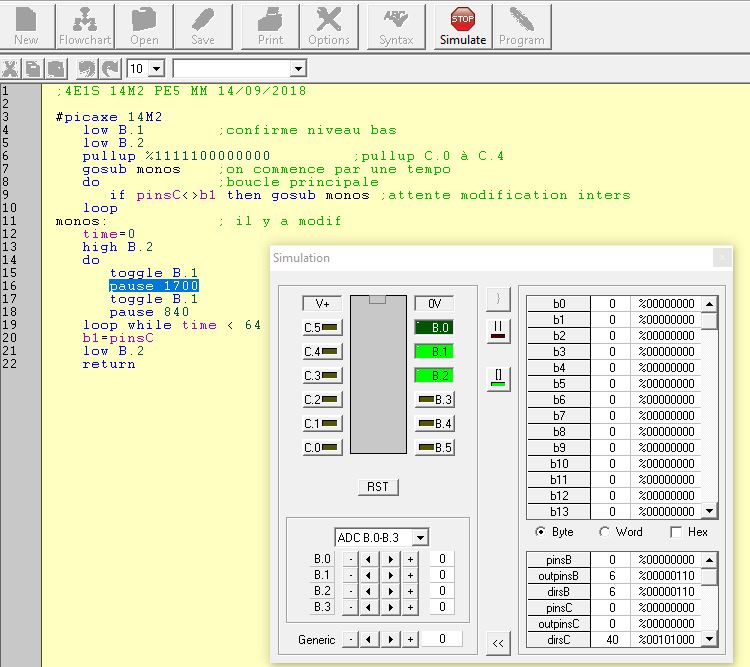Viewport: 750px width, 667px height.
Task: Toggle pin B.3 on the chip
Action: point(434,399)
